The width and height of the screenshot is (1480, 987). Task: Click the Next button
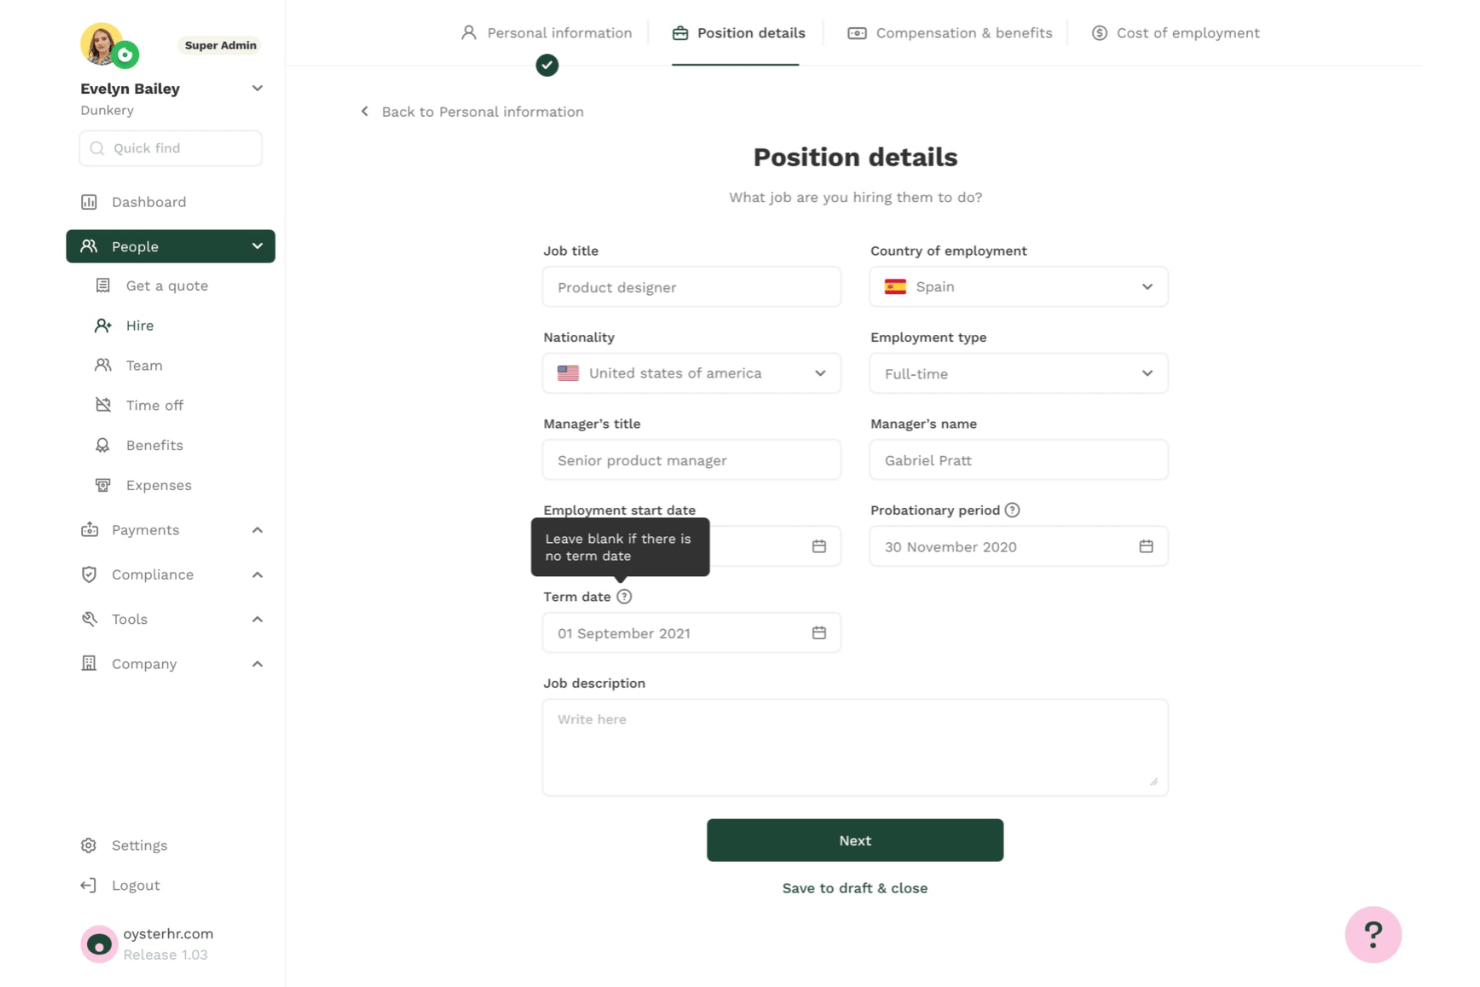(855, 840)
